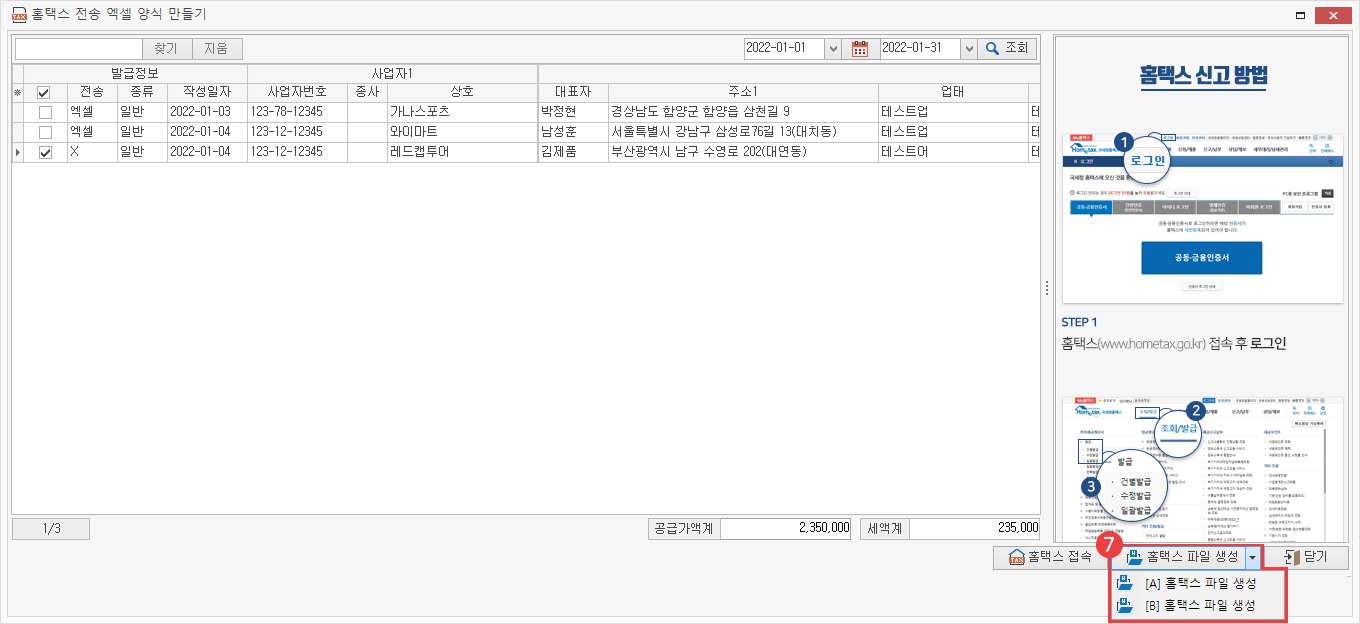Check the box for the 와이마트 row

coord(44,132)
